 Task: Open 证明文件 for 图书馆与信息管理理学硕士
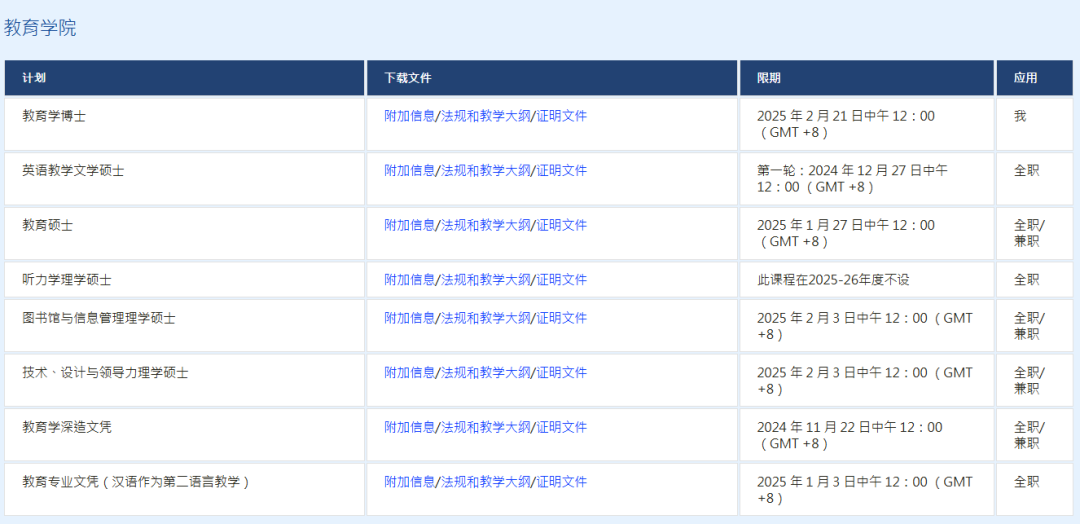click(561, 318)
